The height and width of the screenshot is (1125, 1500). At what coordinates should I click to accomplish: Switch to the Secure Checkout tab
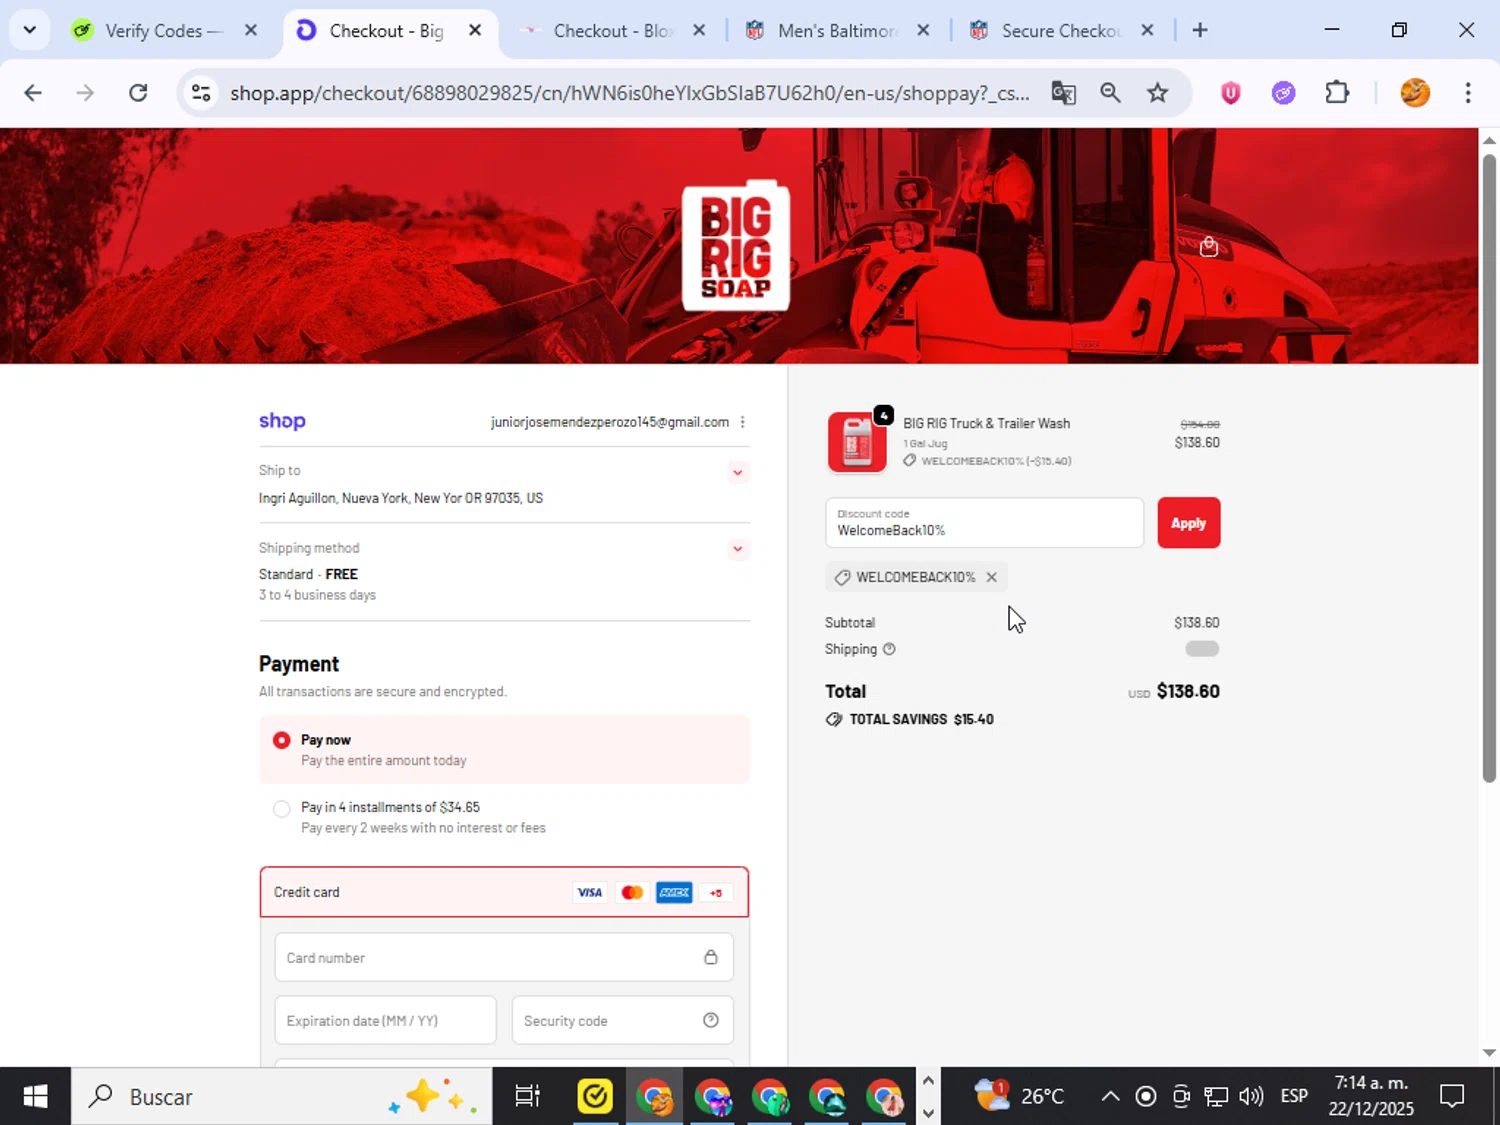click(1060, 31)
